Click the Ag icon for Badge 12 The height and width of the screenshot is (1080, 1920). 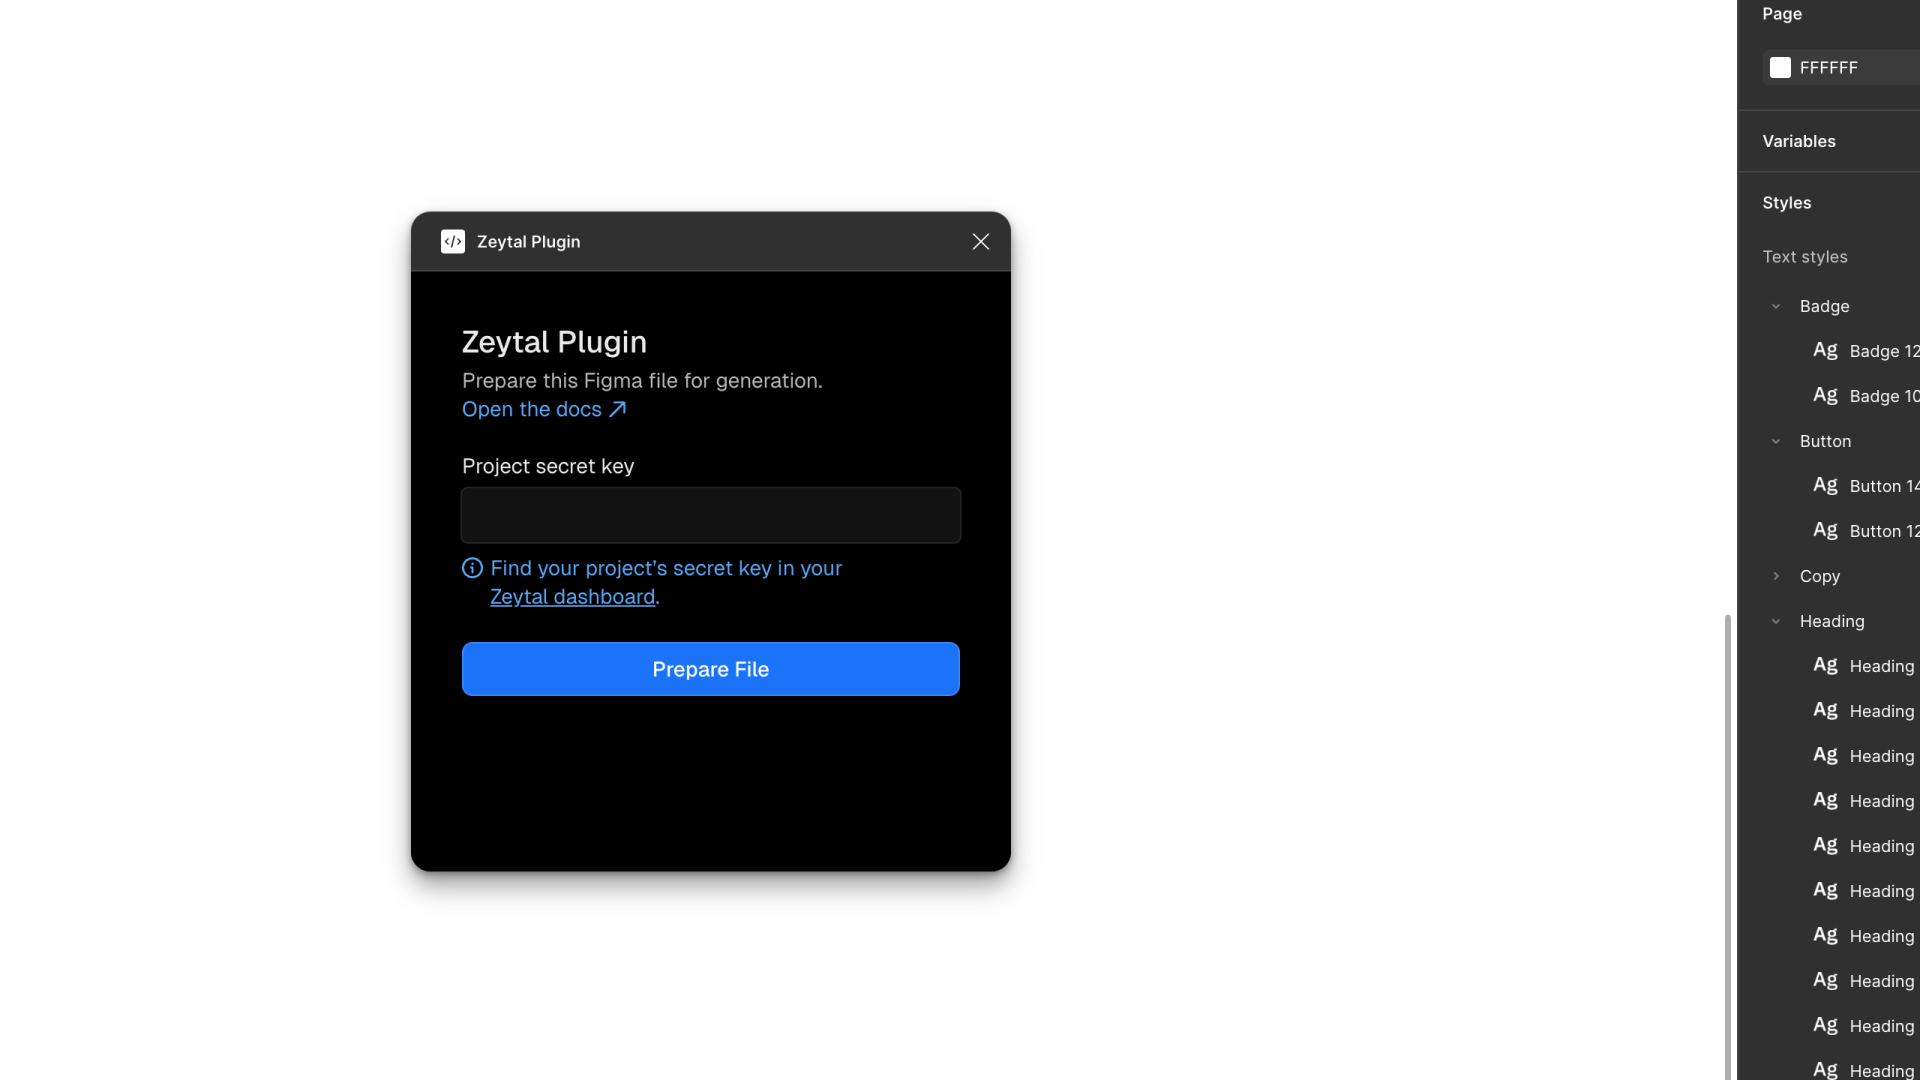1825,350
